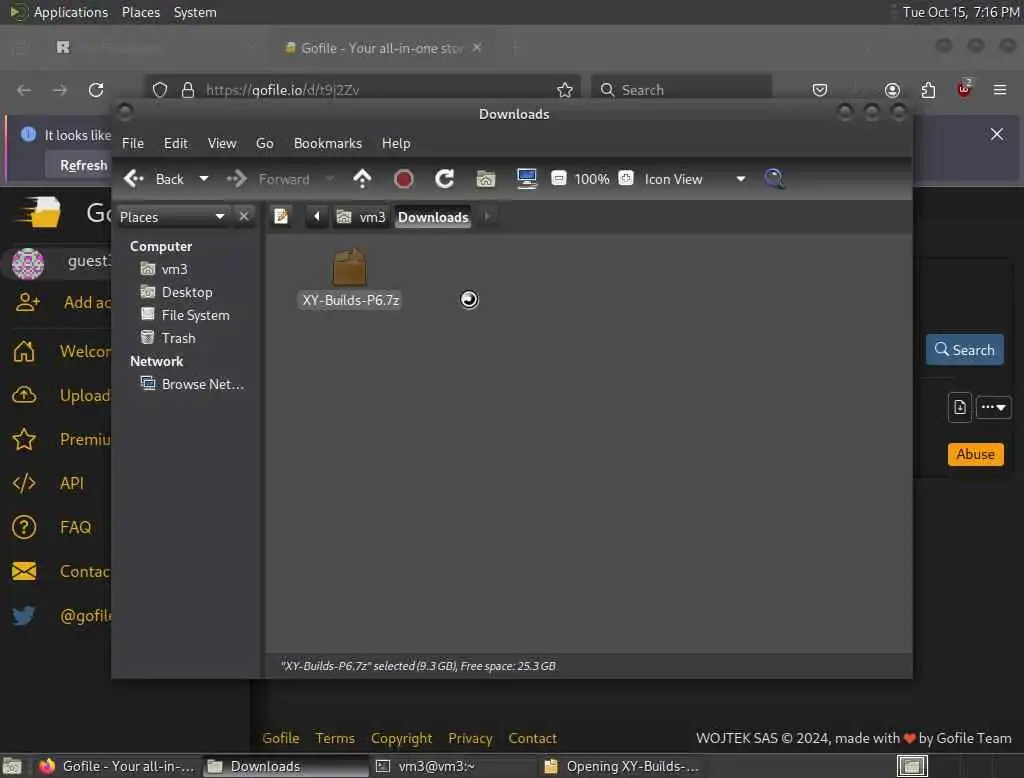Close the Places side pane
1024x778 pixels.
point(244,216)
